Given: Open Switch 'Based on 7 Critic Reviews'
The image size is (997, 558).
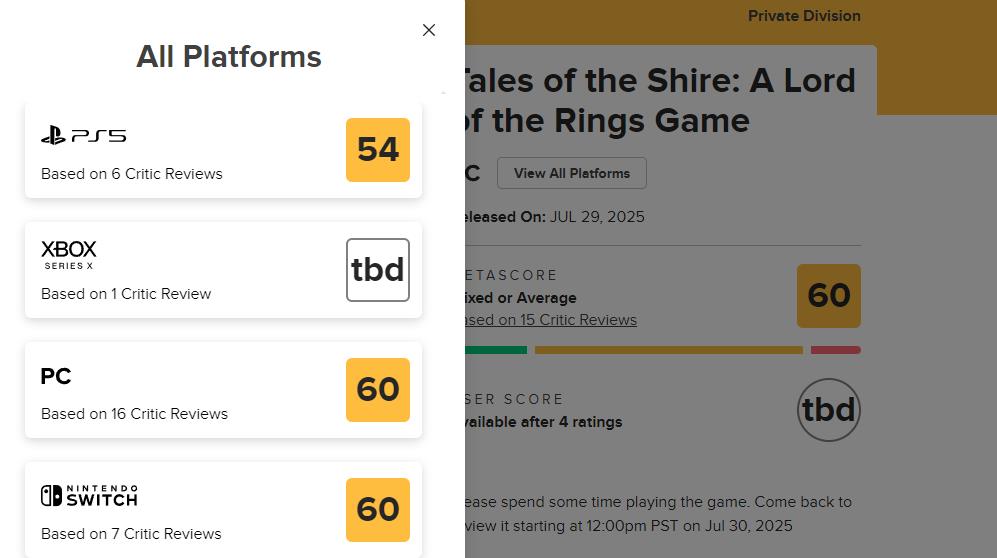Looking at the screenshot, I should [x=131, y=534].
